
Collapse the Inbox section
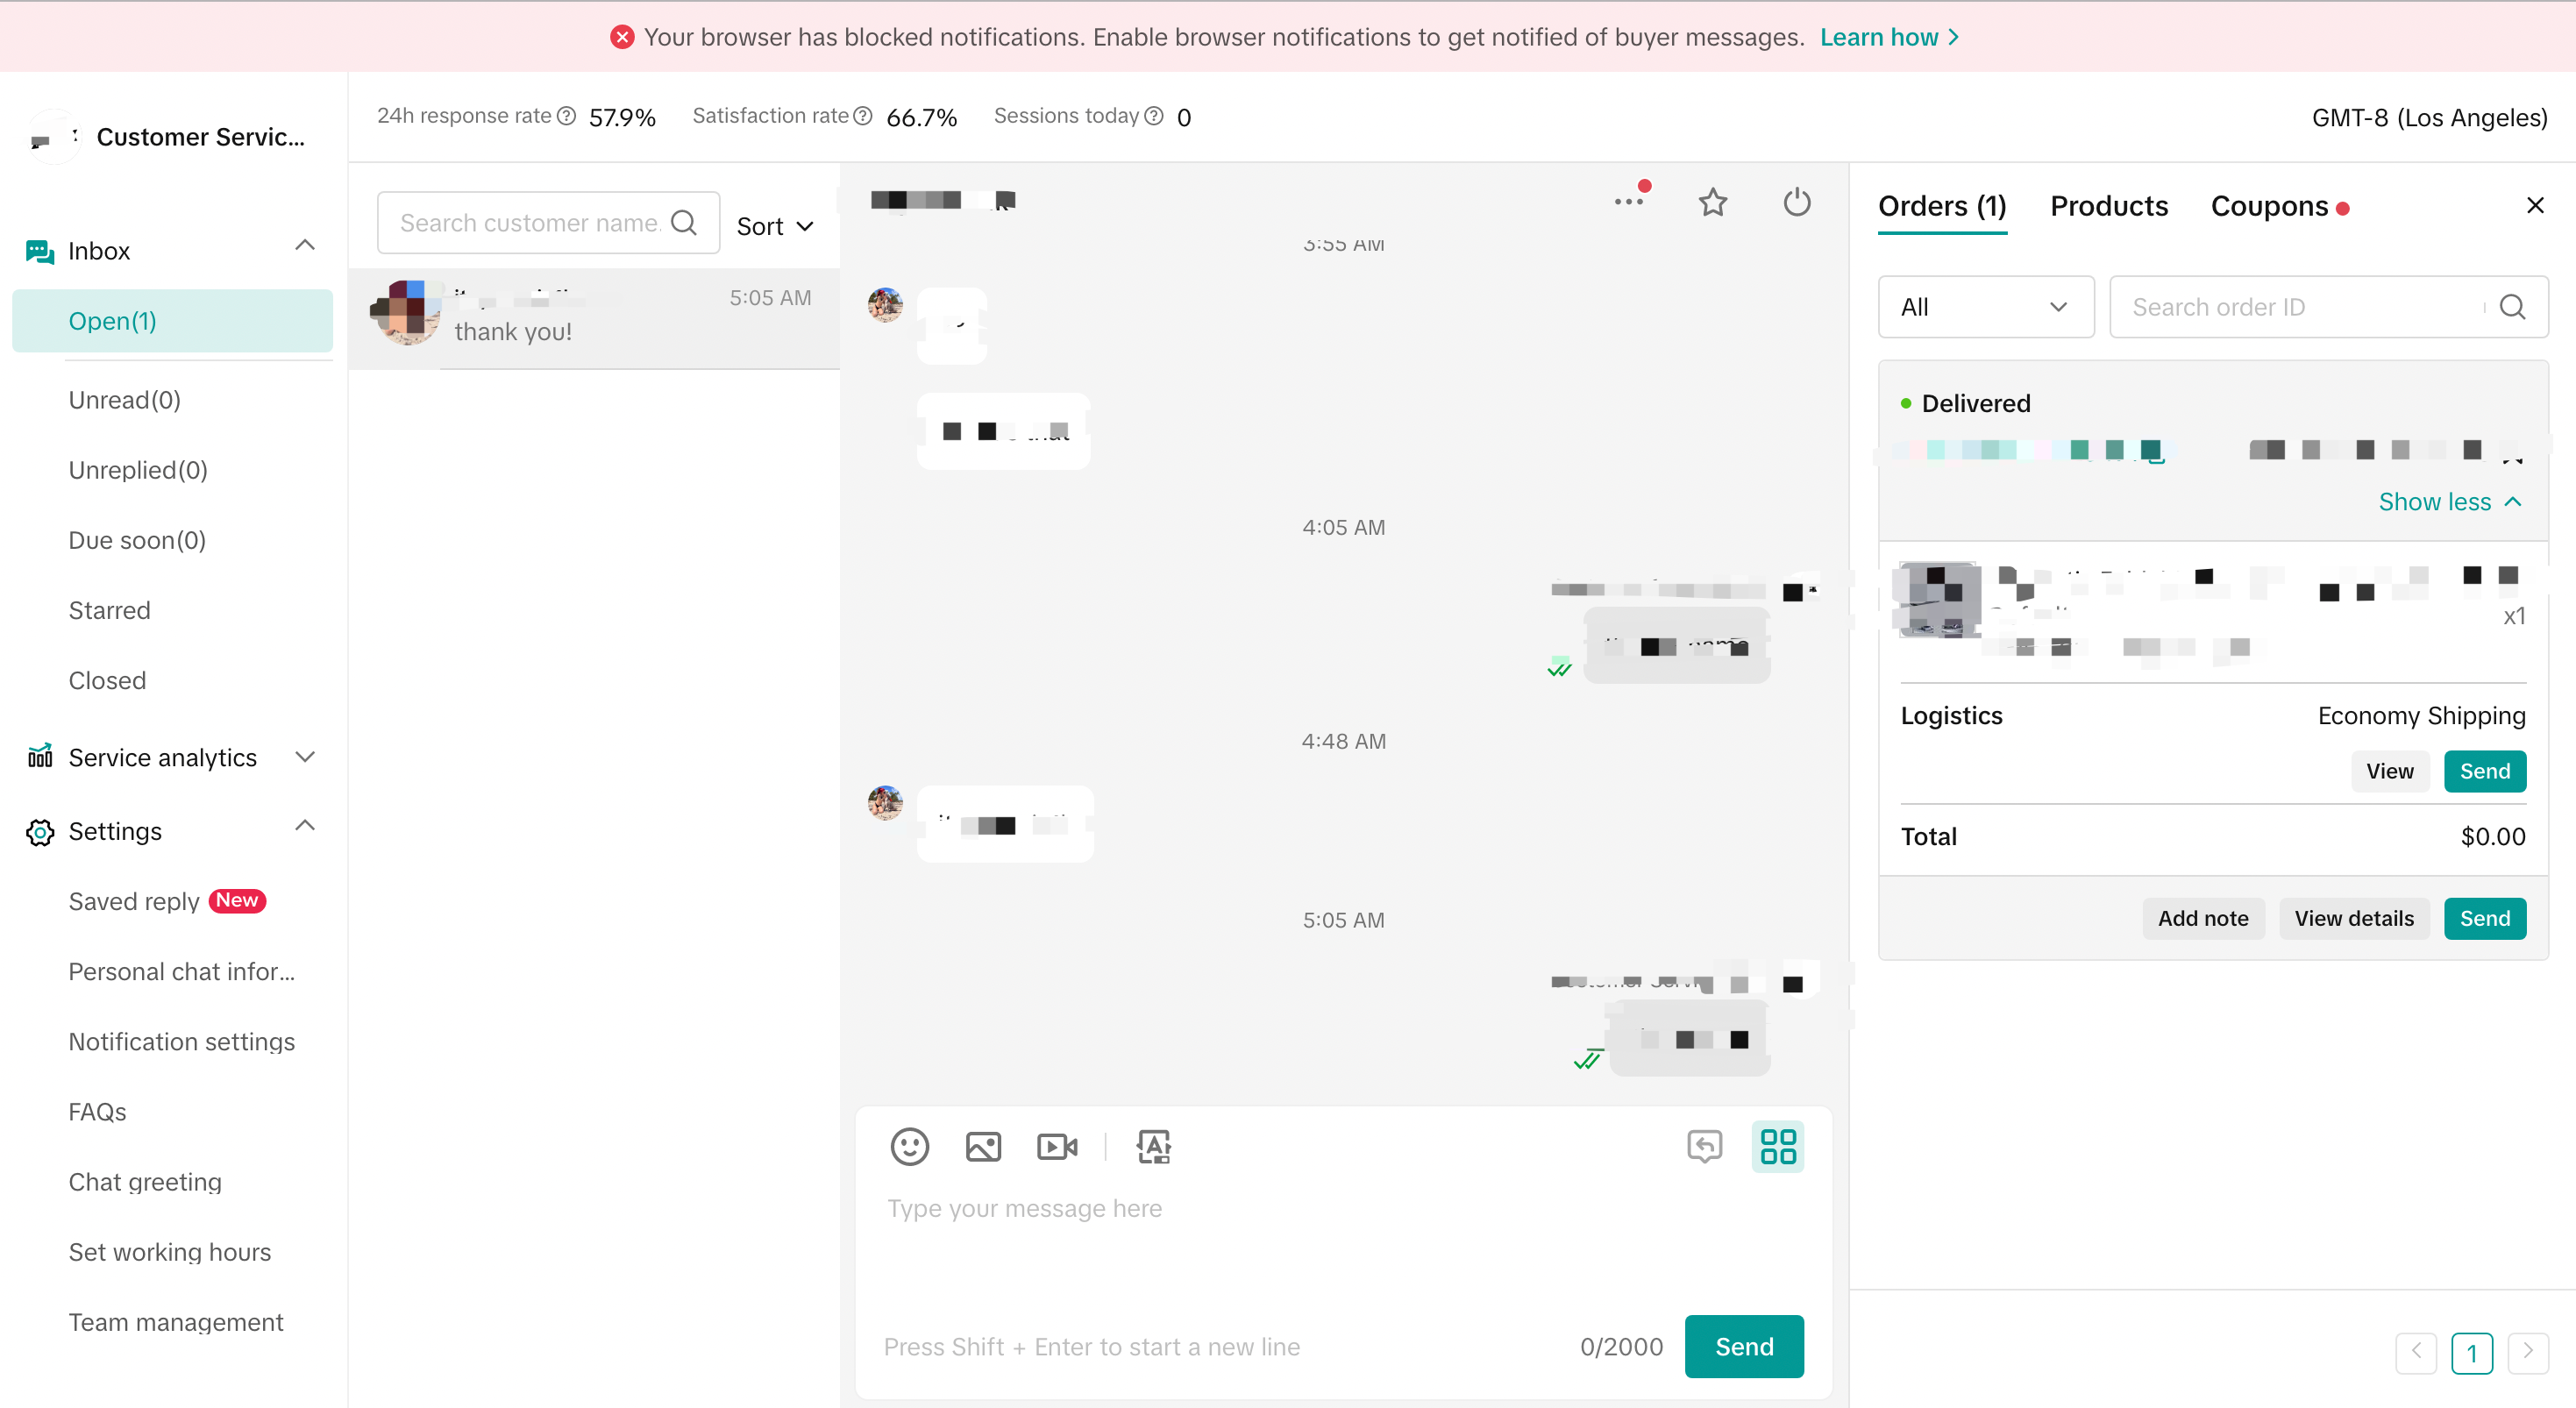coord(305,246)
